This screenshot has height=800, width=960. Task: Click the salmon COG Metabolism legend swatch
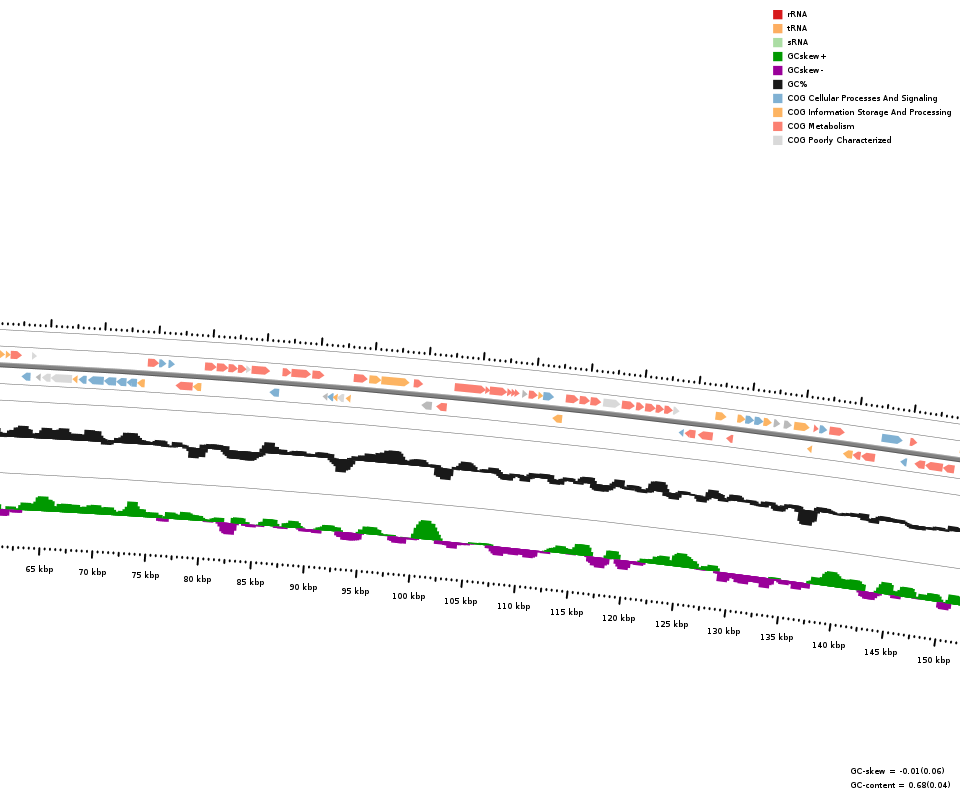(x=777, y=126)
